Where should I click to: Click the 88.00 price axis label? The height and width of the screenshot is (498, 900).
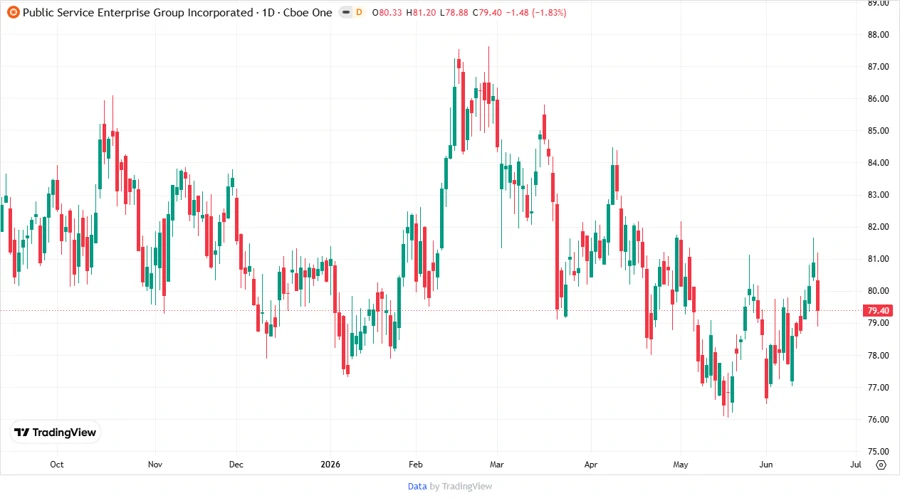878,35
